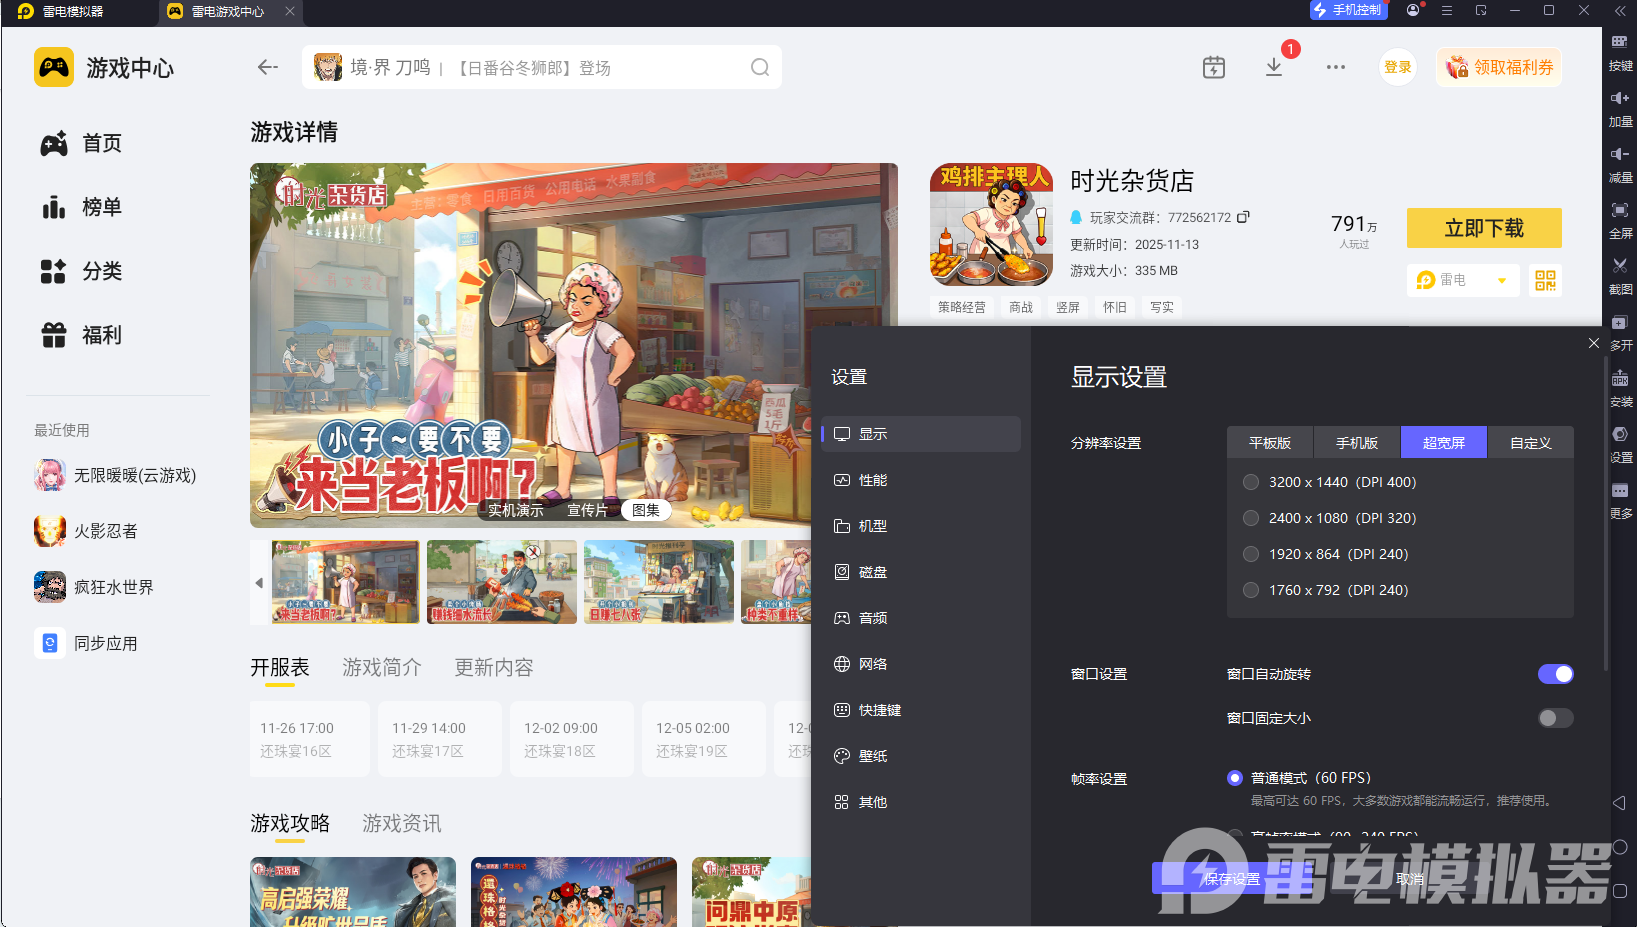Viewport: 1637px width, 927px height.
Task: Click the 领取福利券 button
Action: [1499, 67]
